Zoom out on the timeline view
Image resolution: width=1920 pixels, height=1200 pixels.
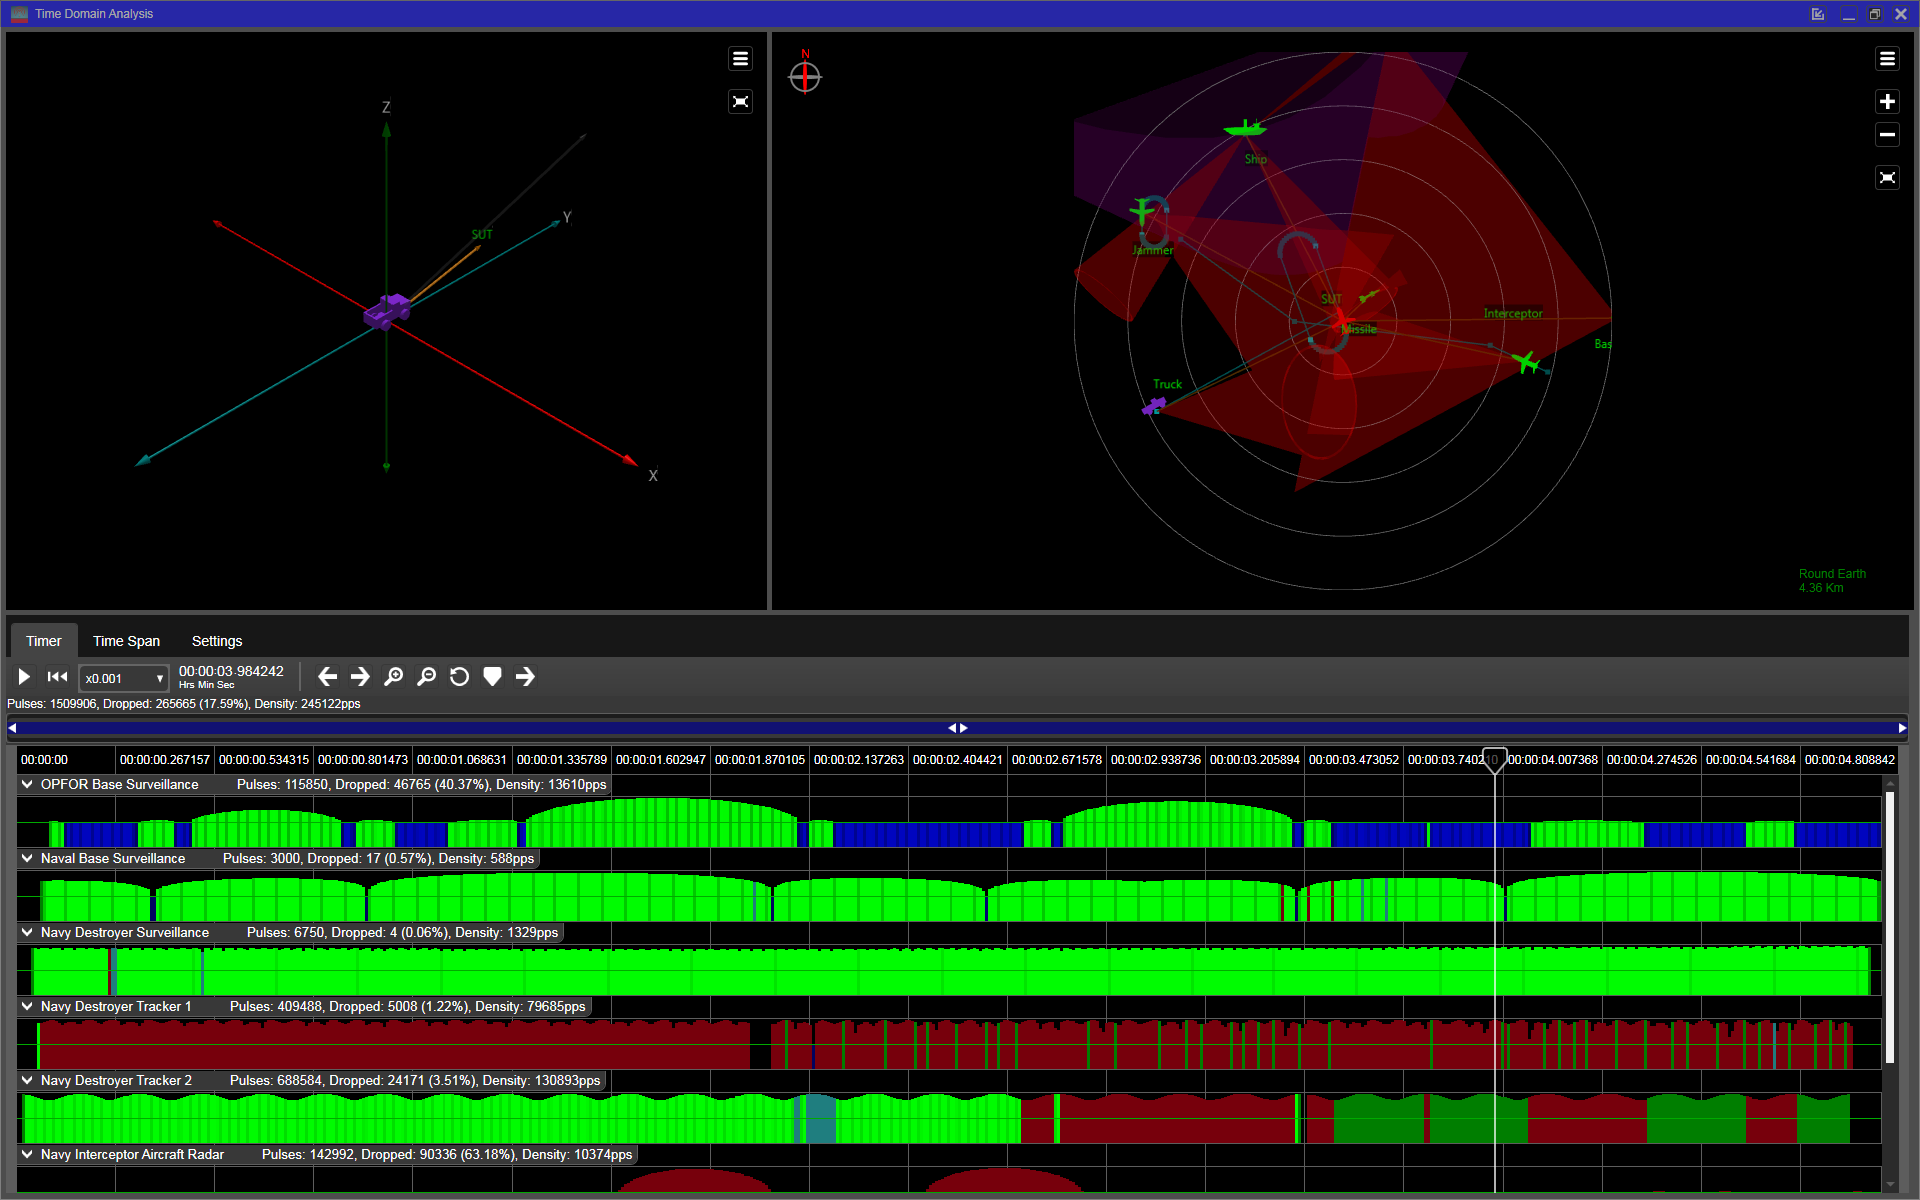pos(426,677)
